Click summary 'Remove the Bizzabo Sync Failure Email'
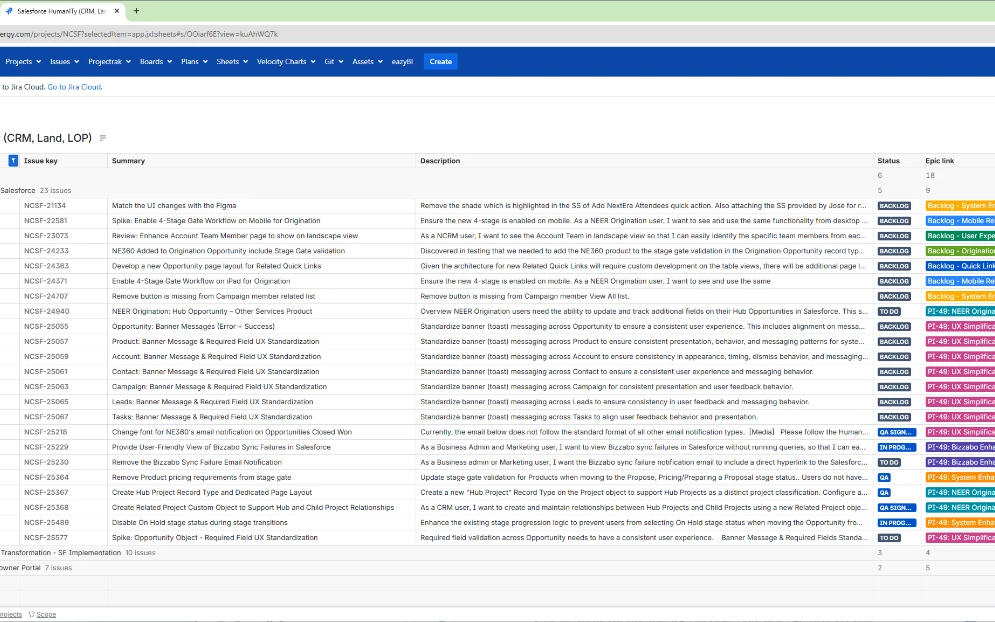 click(197, 463)
